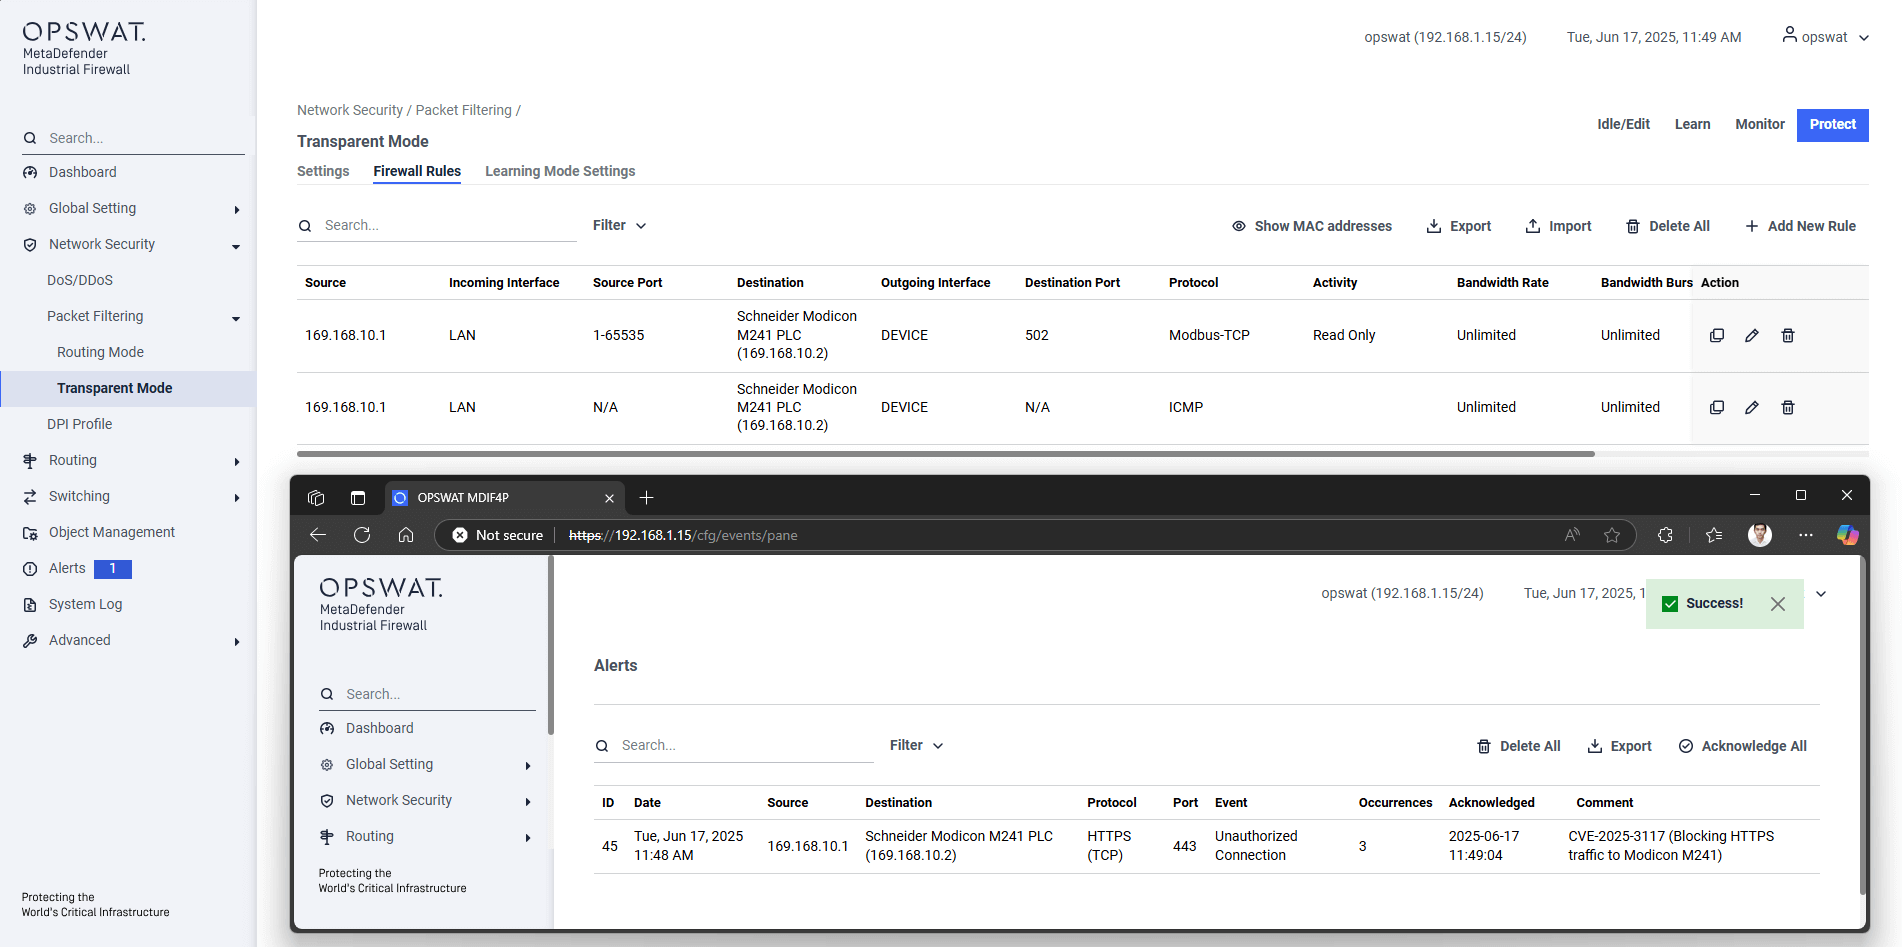Open System Log from the sidebar

coord(84,604)
